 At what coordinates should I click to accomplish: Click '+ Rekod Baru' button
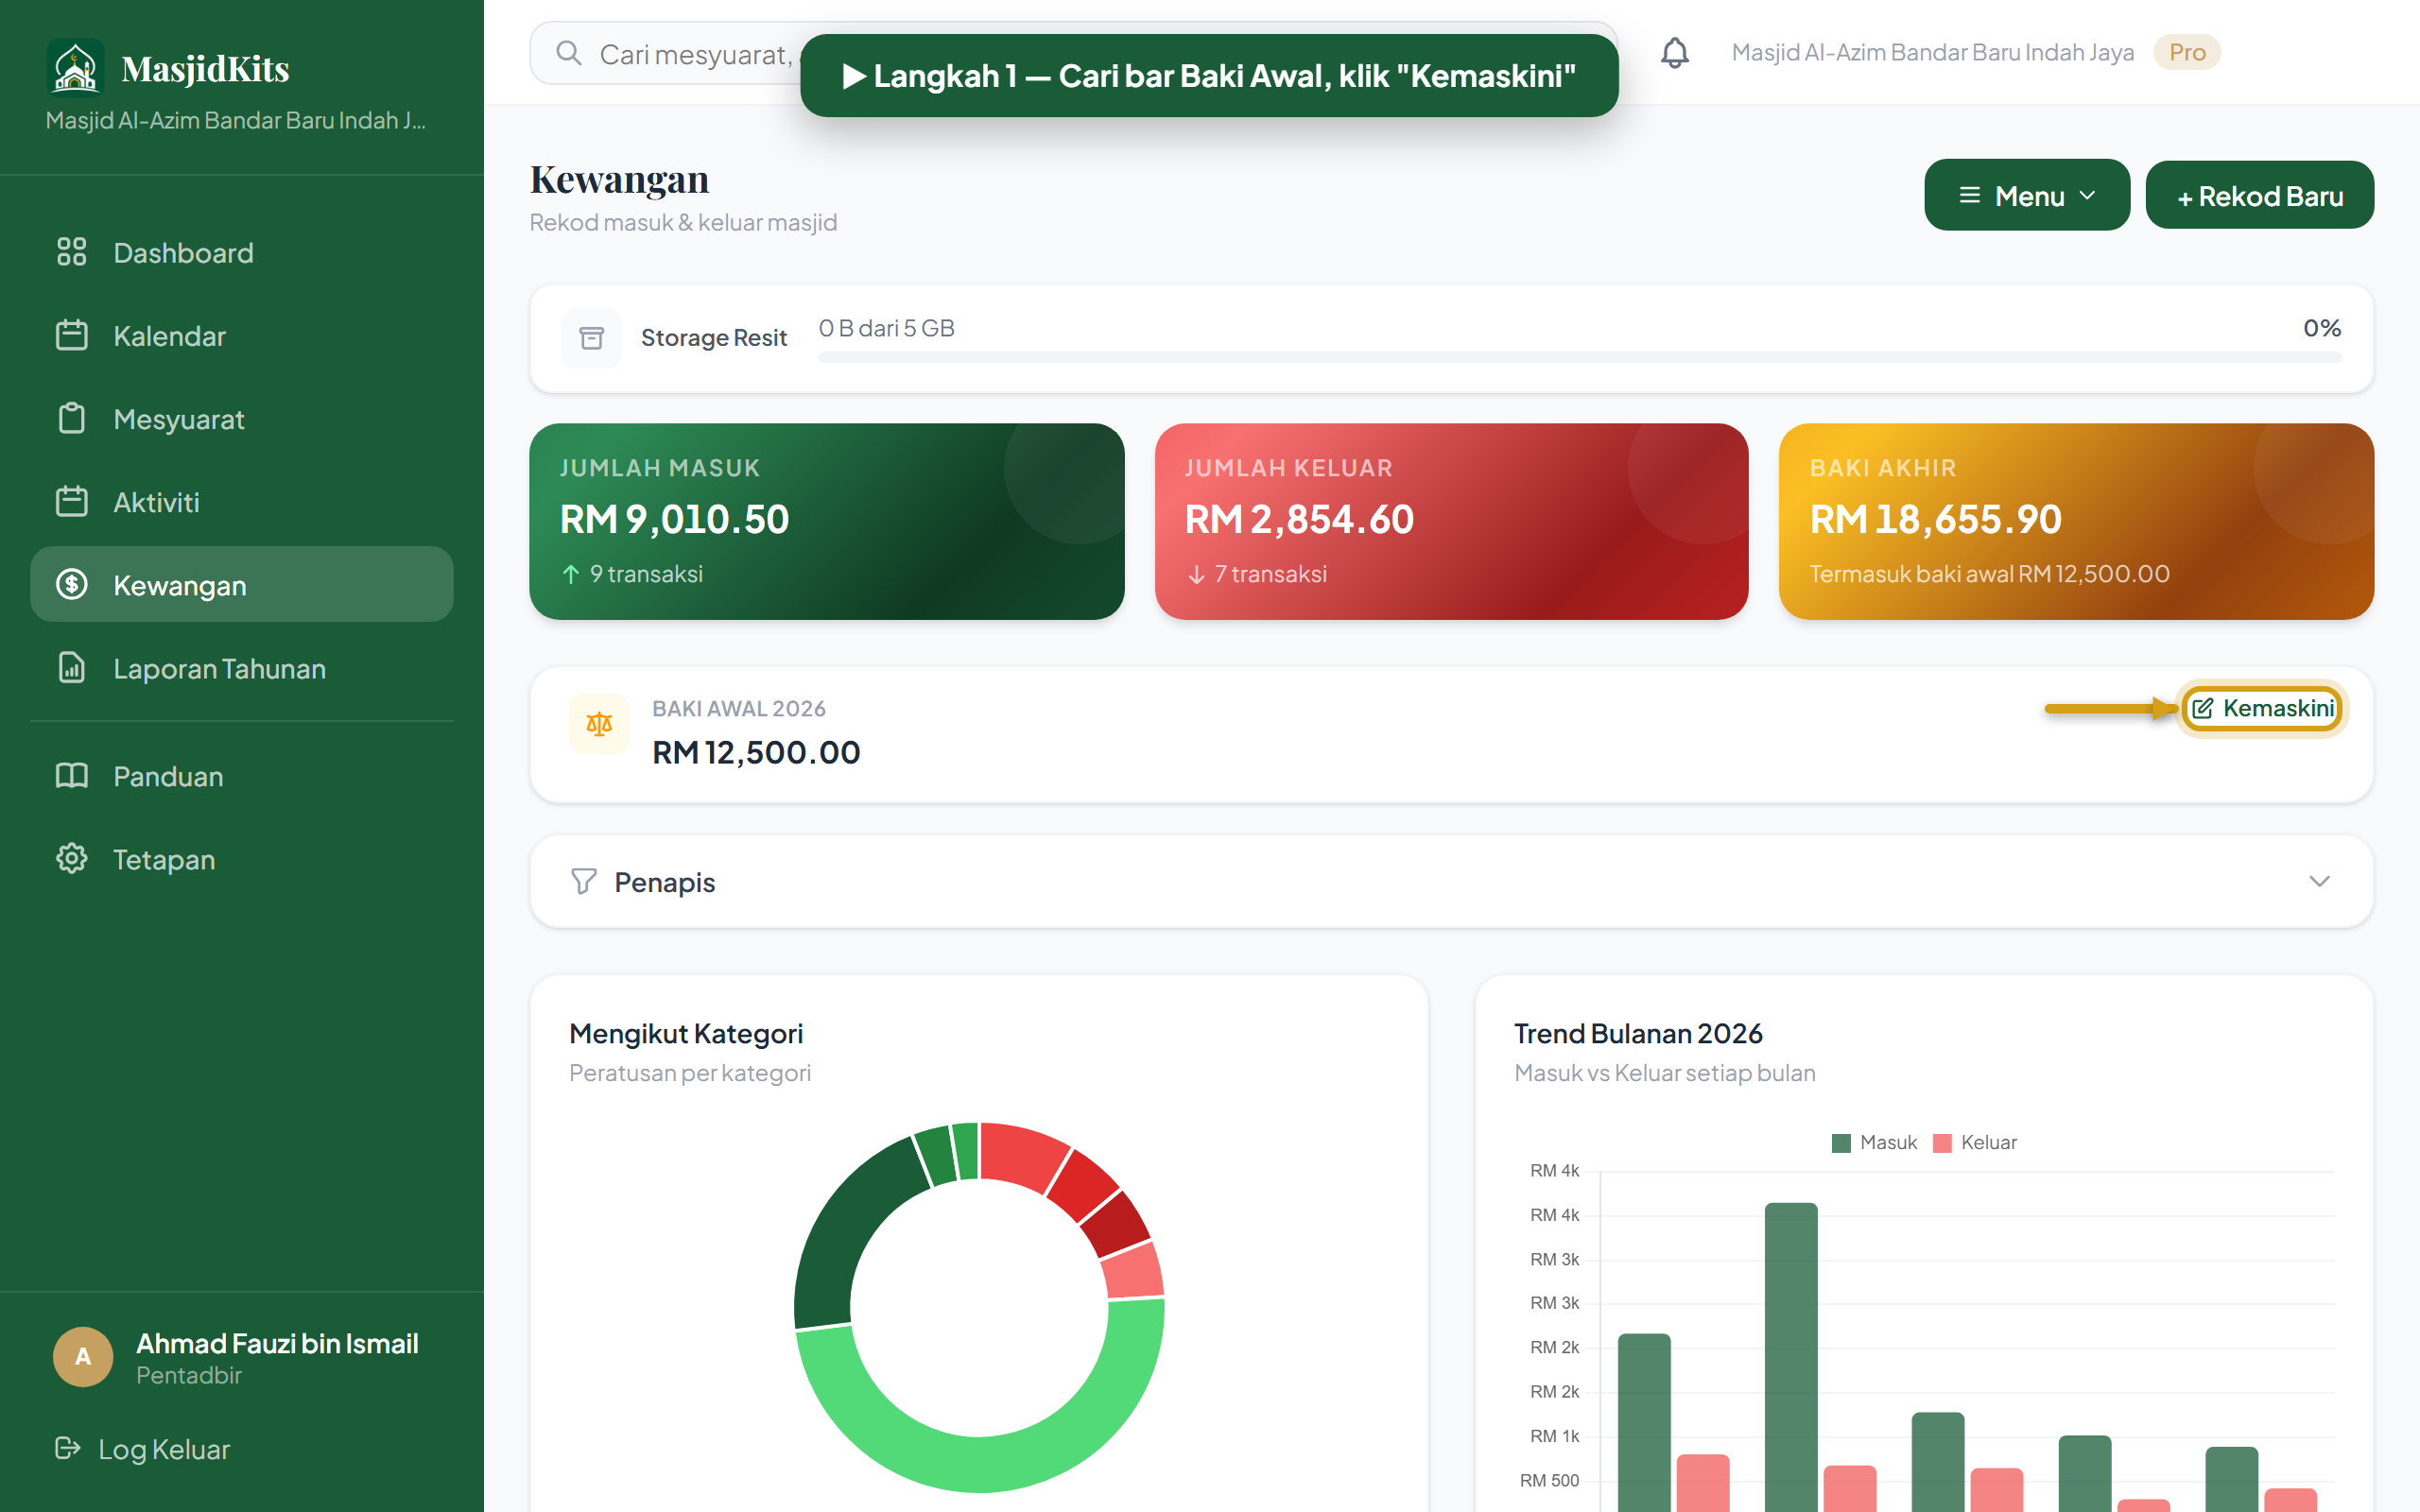click(x=2259, y=195)
